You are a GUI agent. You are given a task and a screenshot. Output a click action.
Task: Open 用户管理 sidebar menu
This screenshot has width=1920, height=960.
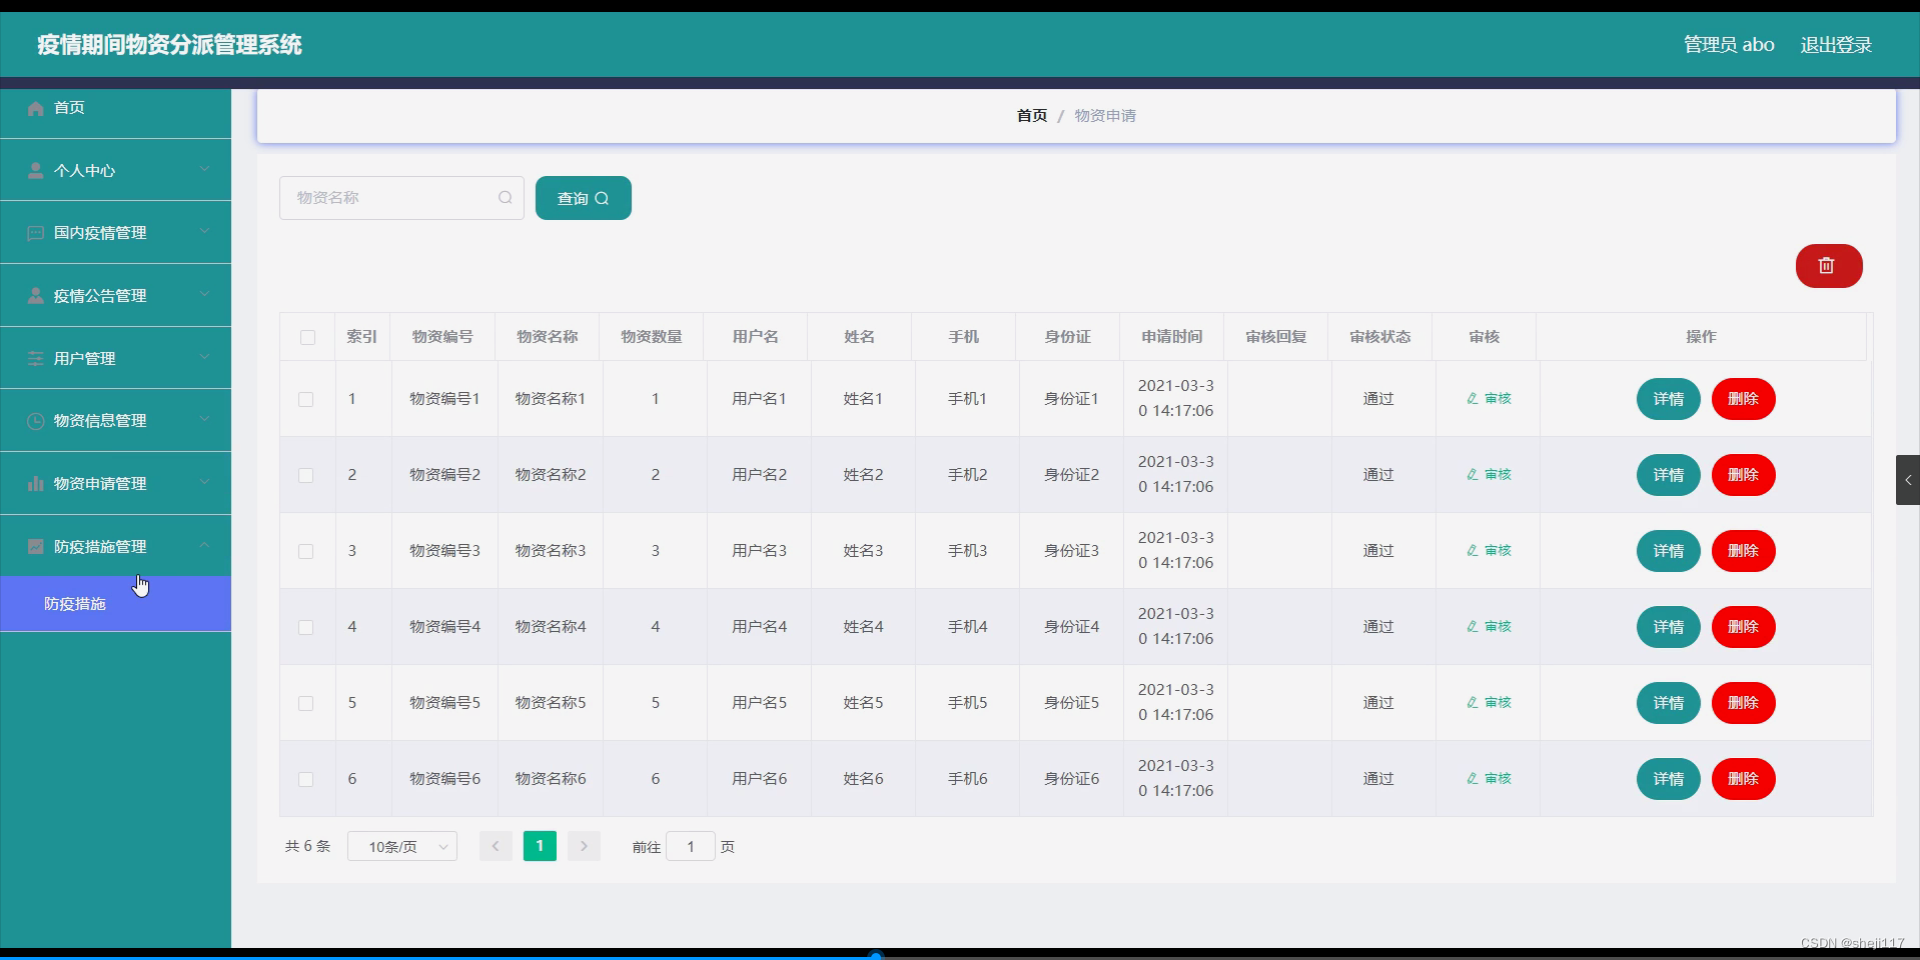pyautogui.click(x=115, y=358)
